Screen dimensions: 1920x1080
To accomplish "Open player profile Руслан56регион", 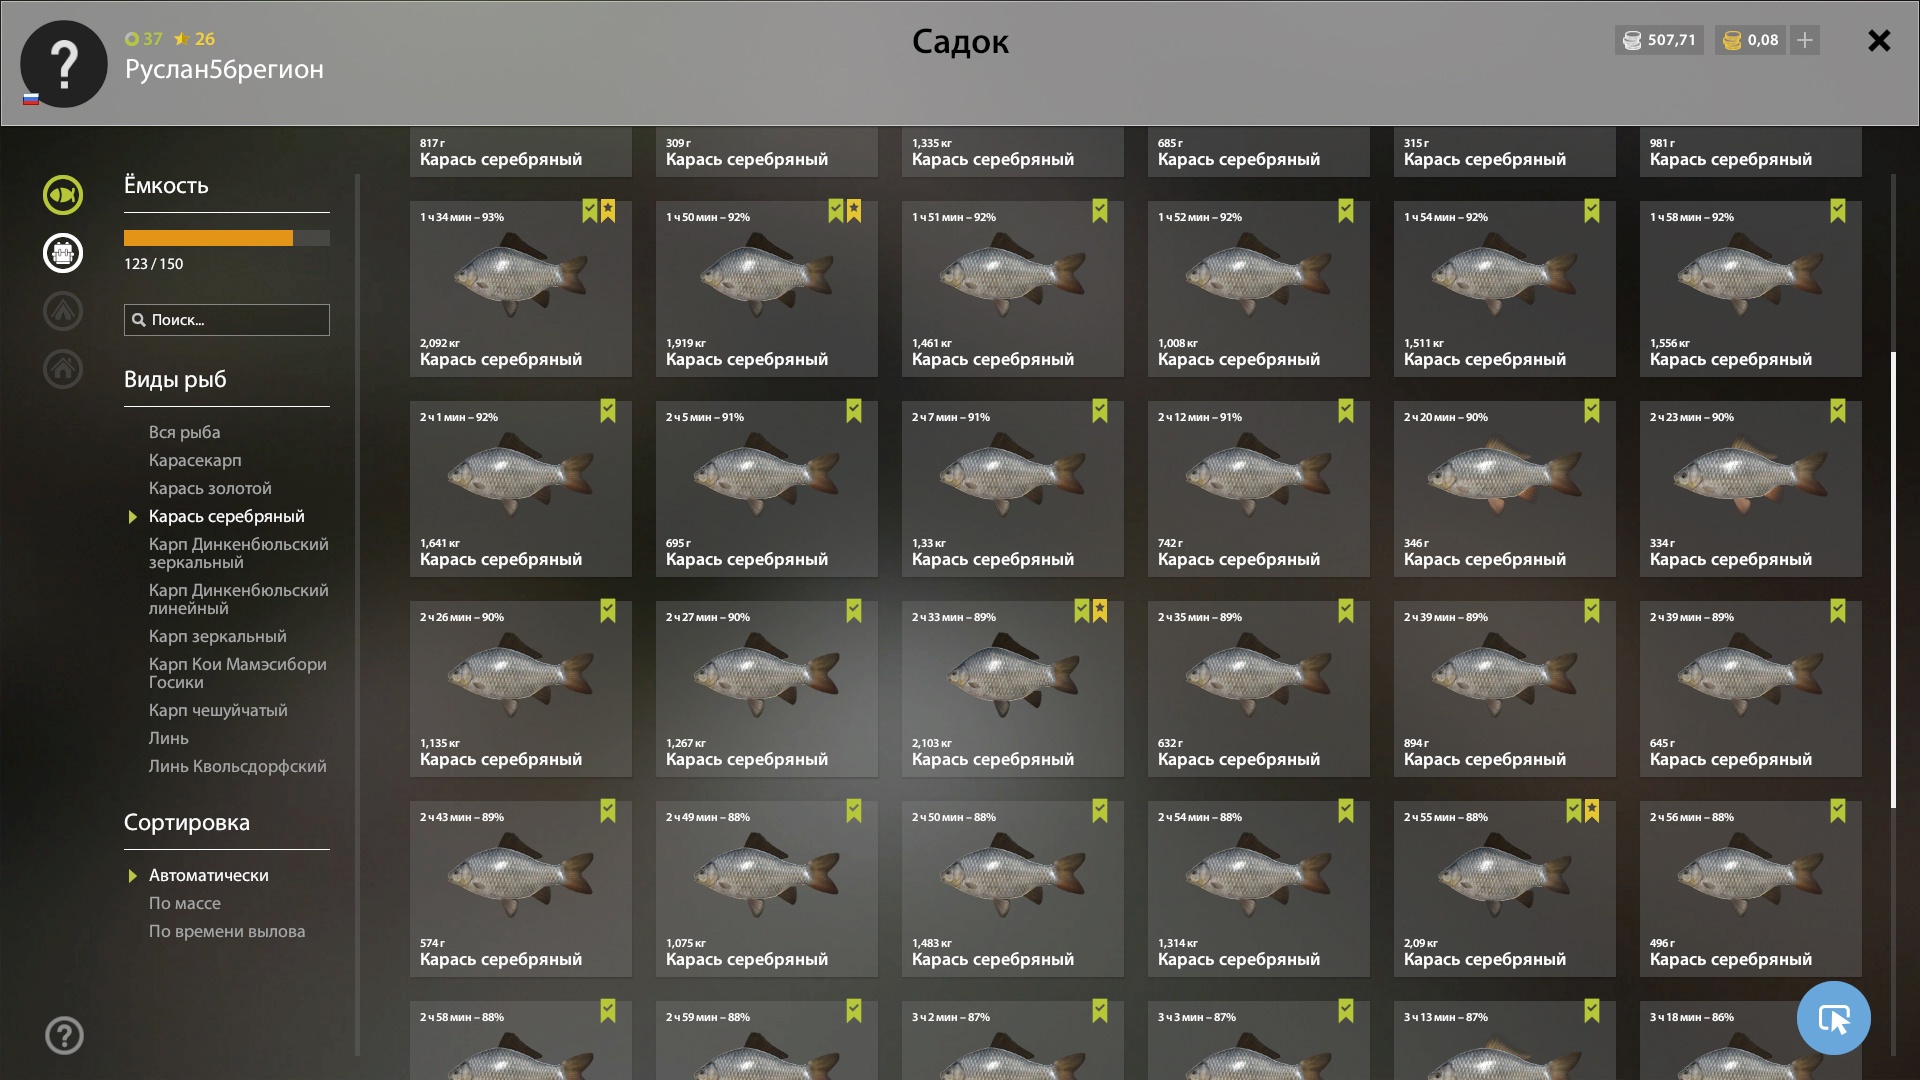I will point(224,69).
